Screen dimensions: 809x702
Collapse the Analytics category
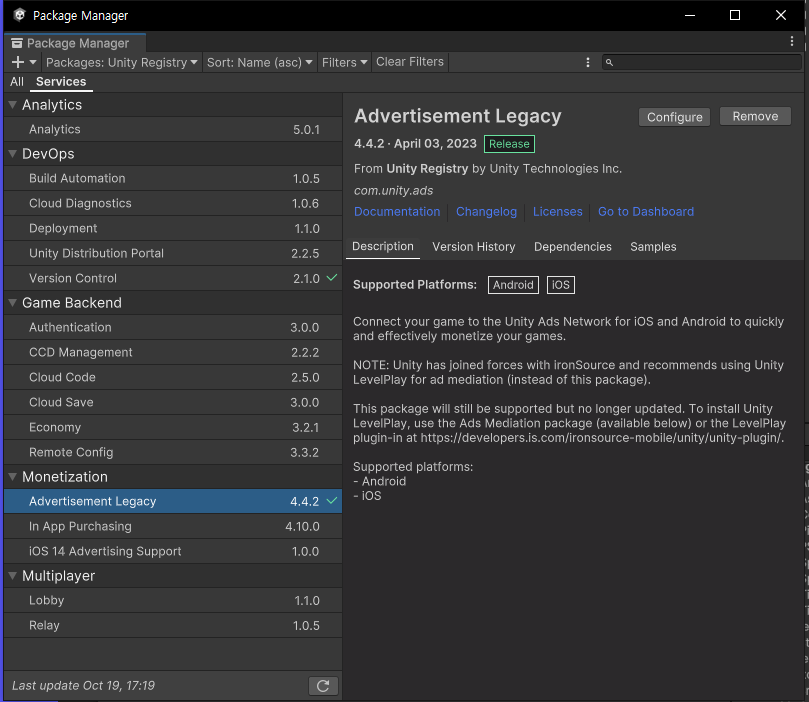[x=13, y=105]
